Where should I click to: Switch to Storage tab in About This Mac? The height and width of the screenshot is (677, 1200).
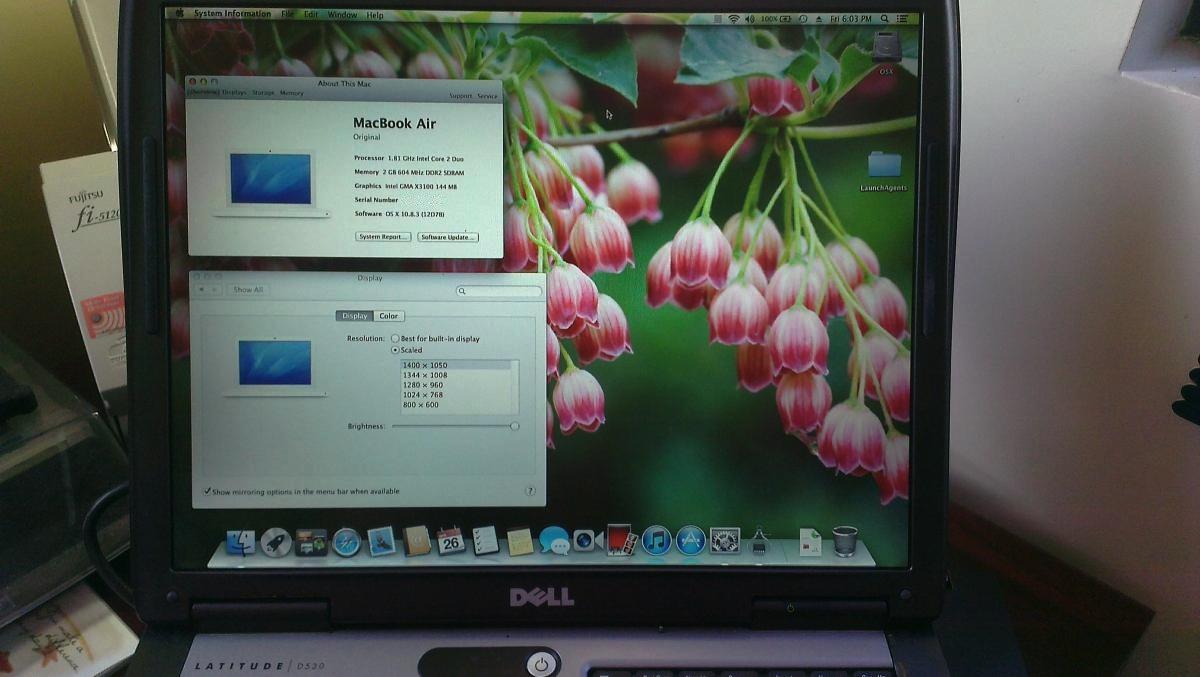tap(263, 92)
